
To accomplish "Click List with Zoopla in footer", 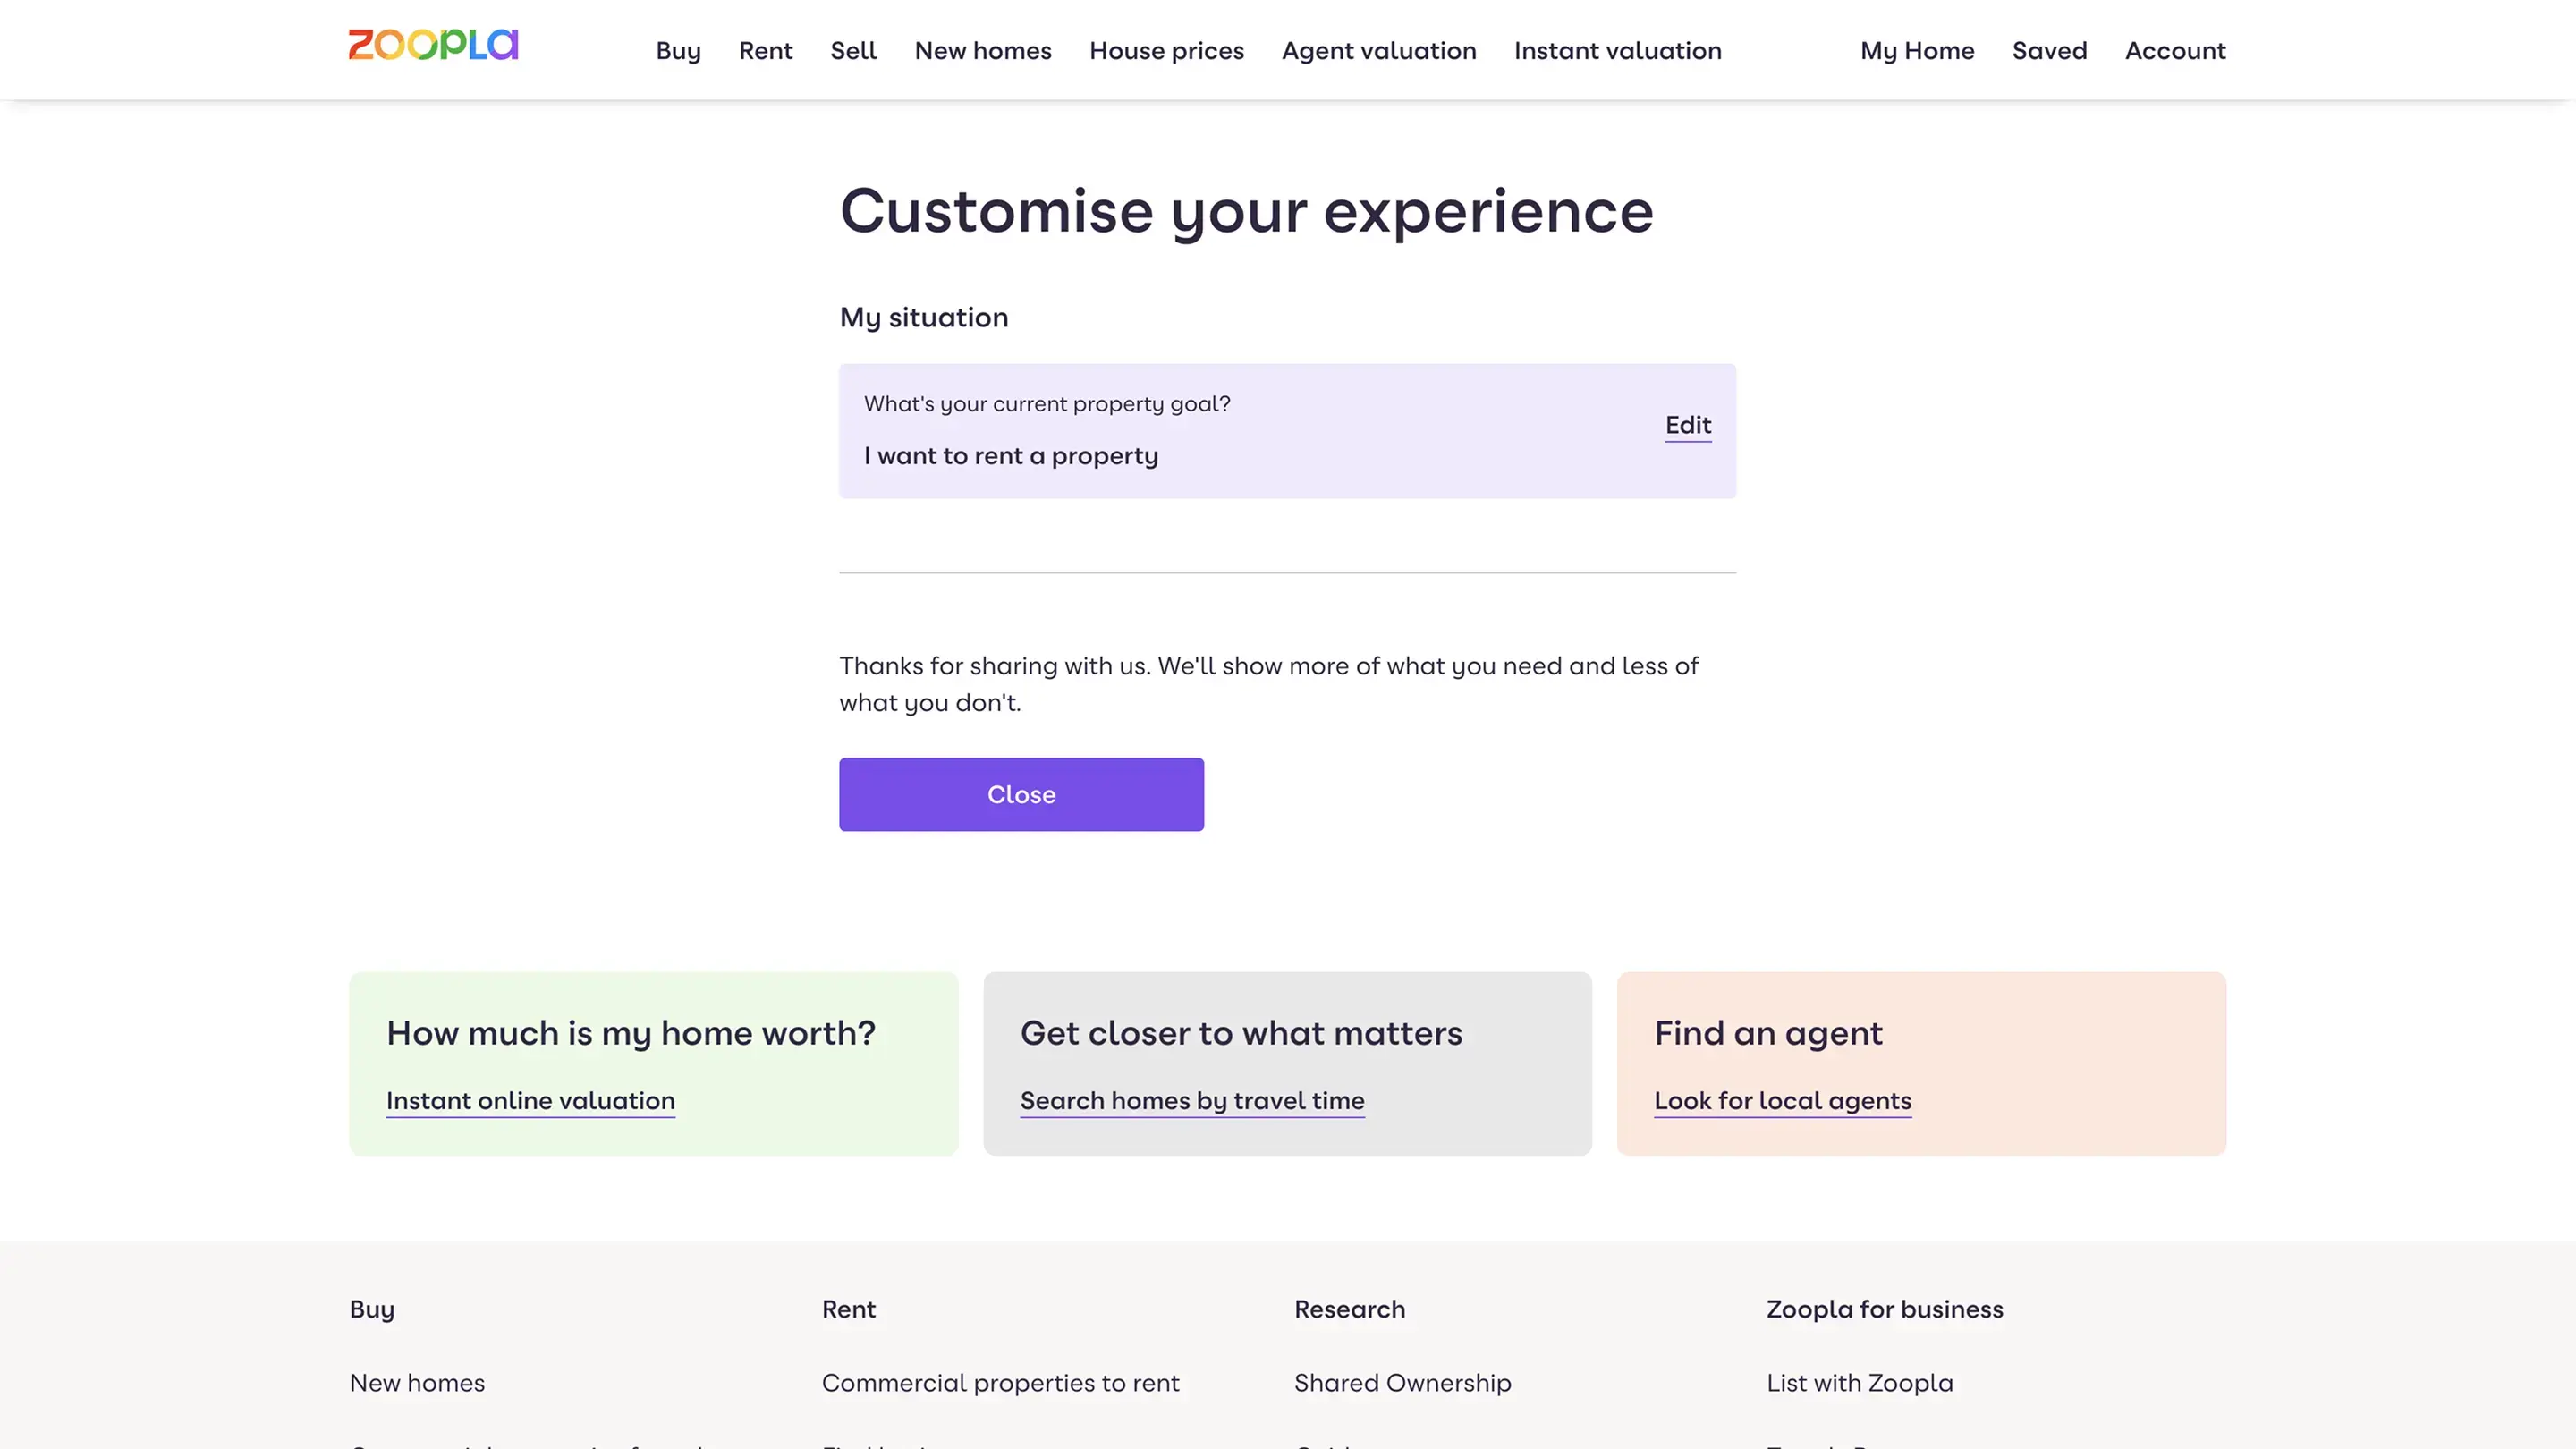I will (x=1859, y=1383).
